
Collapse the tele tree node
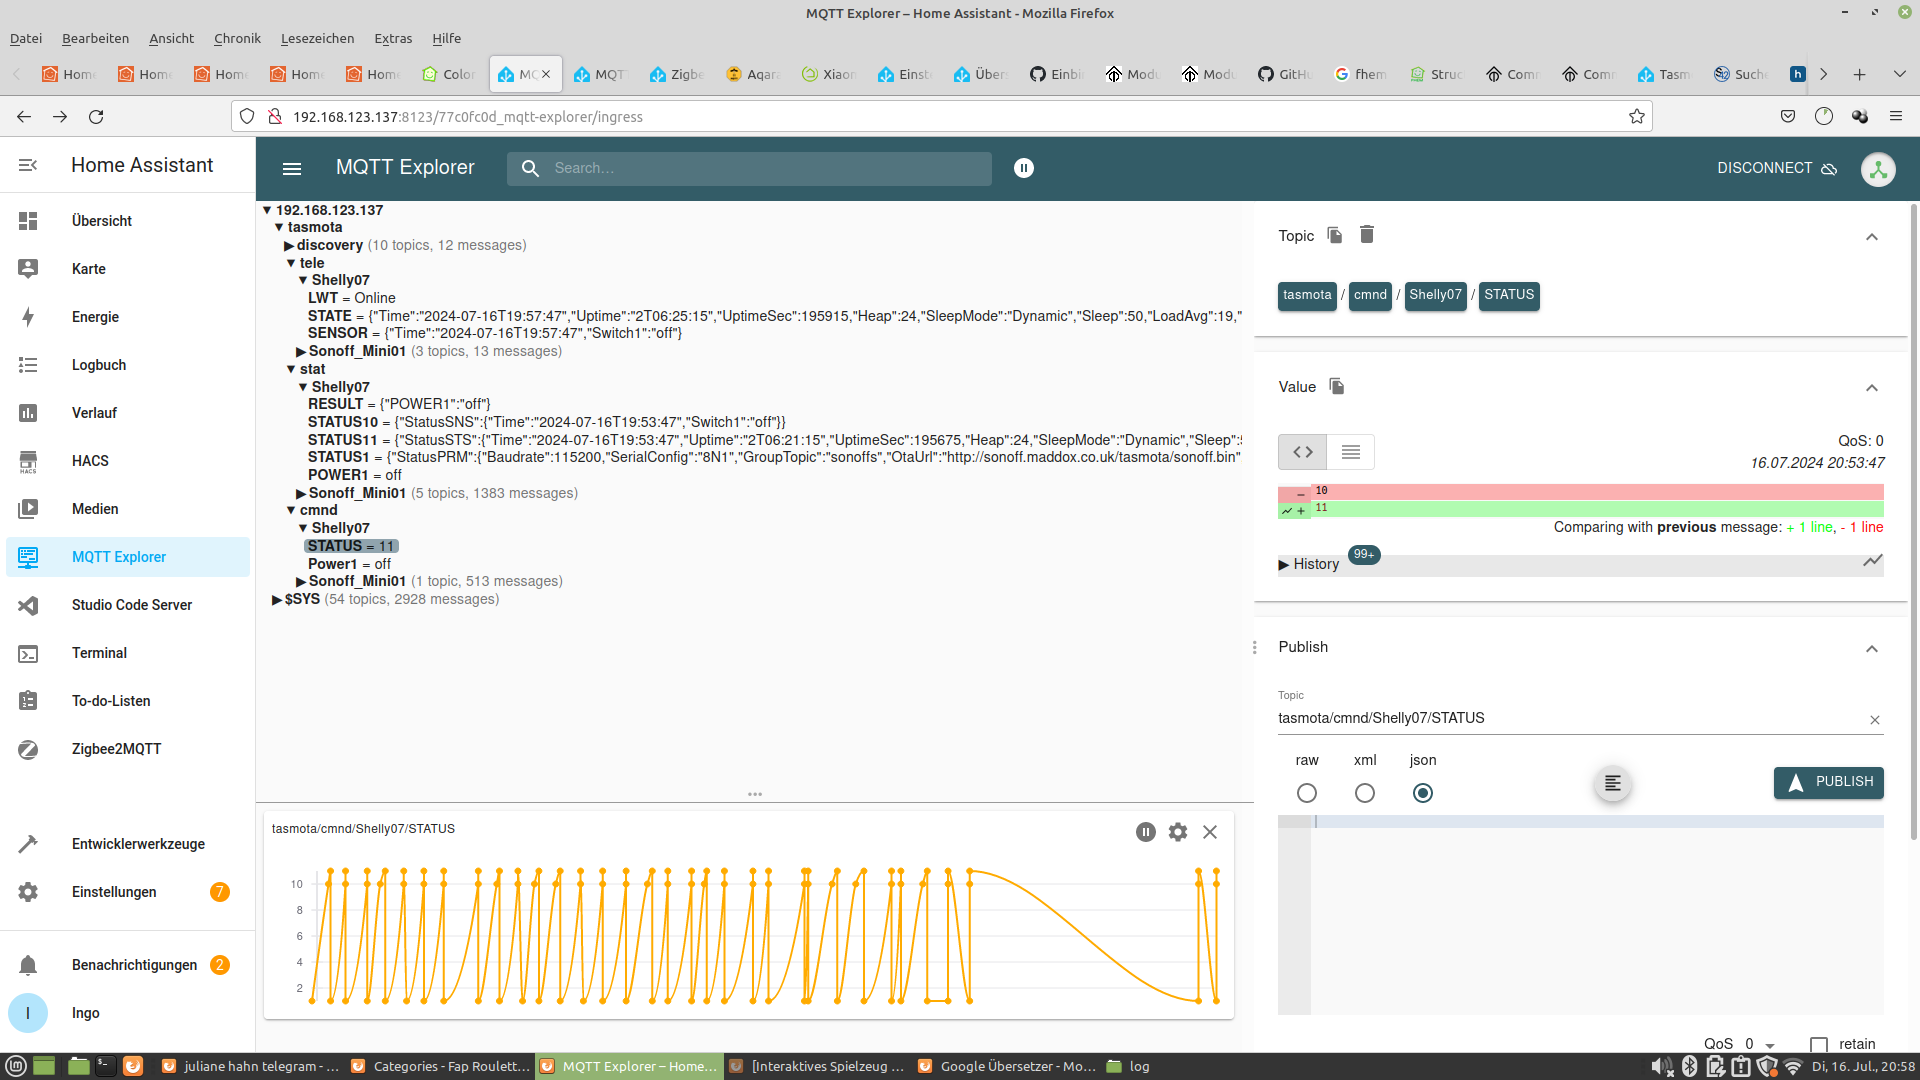pyautogui.click(x=291, y=264)
